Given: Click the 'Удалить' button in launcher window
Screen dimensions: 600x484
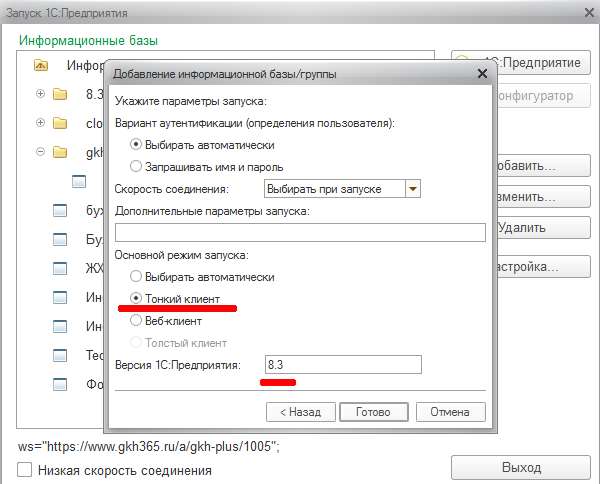Looking at the screenshot, I should coord(543,228).
